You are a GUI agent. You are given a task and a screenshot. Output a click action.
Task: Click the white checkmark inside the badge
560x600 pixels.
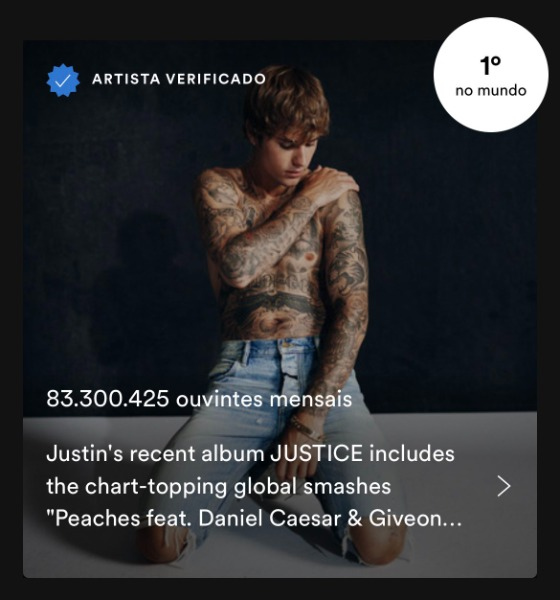tap(63, 81)
